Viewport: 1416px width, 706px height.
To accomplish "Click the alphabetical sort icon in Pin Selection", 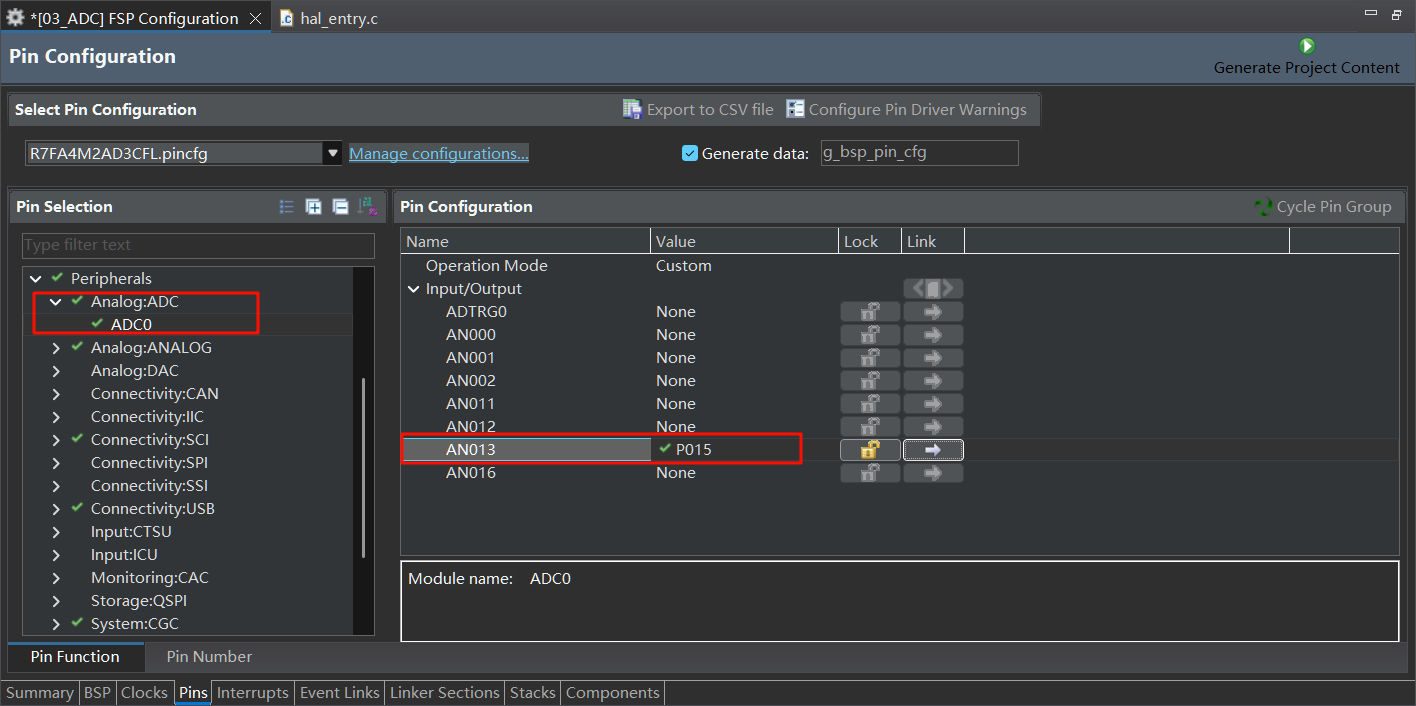I will [x=367, y=207].
